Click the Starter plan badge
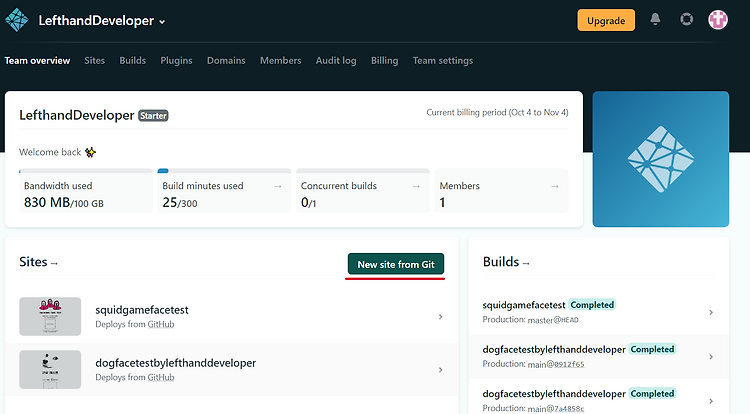Viewport: 750px width, 414px height. (153, 116)
